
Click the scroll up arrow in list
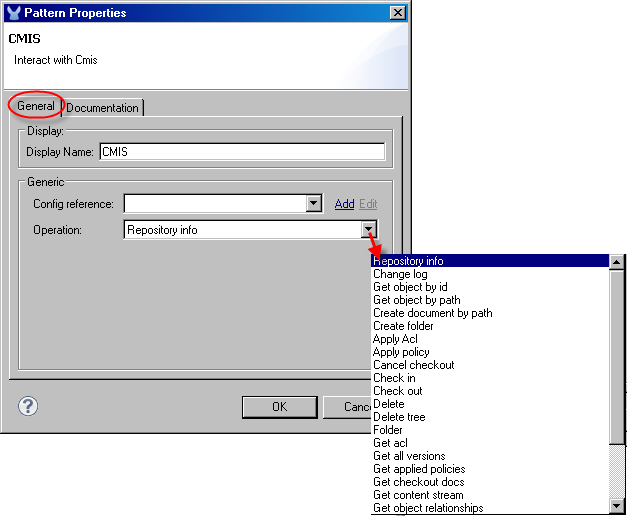[617, 261]
